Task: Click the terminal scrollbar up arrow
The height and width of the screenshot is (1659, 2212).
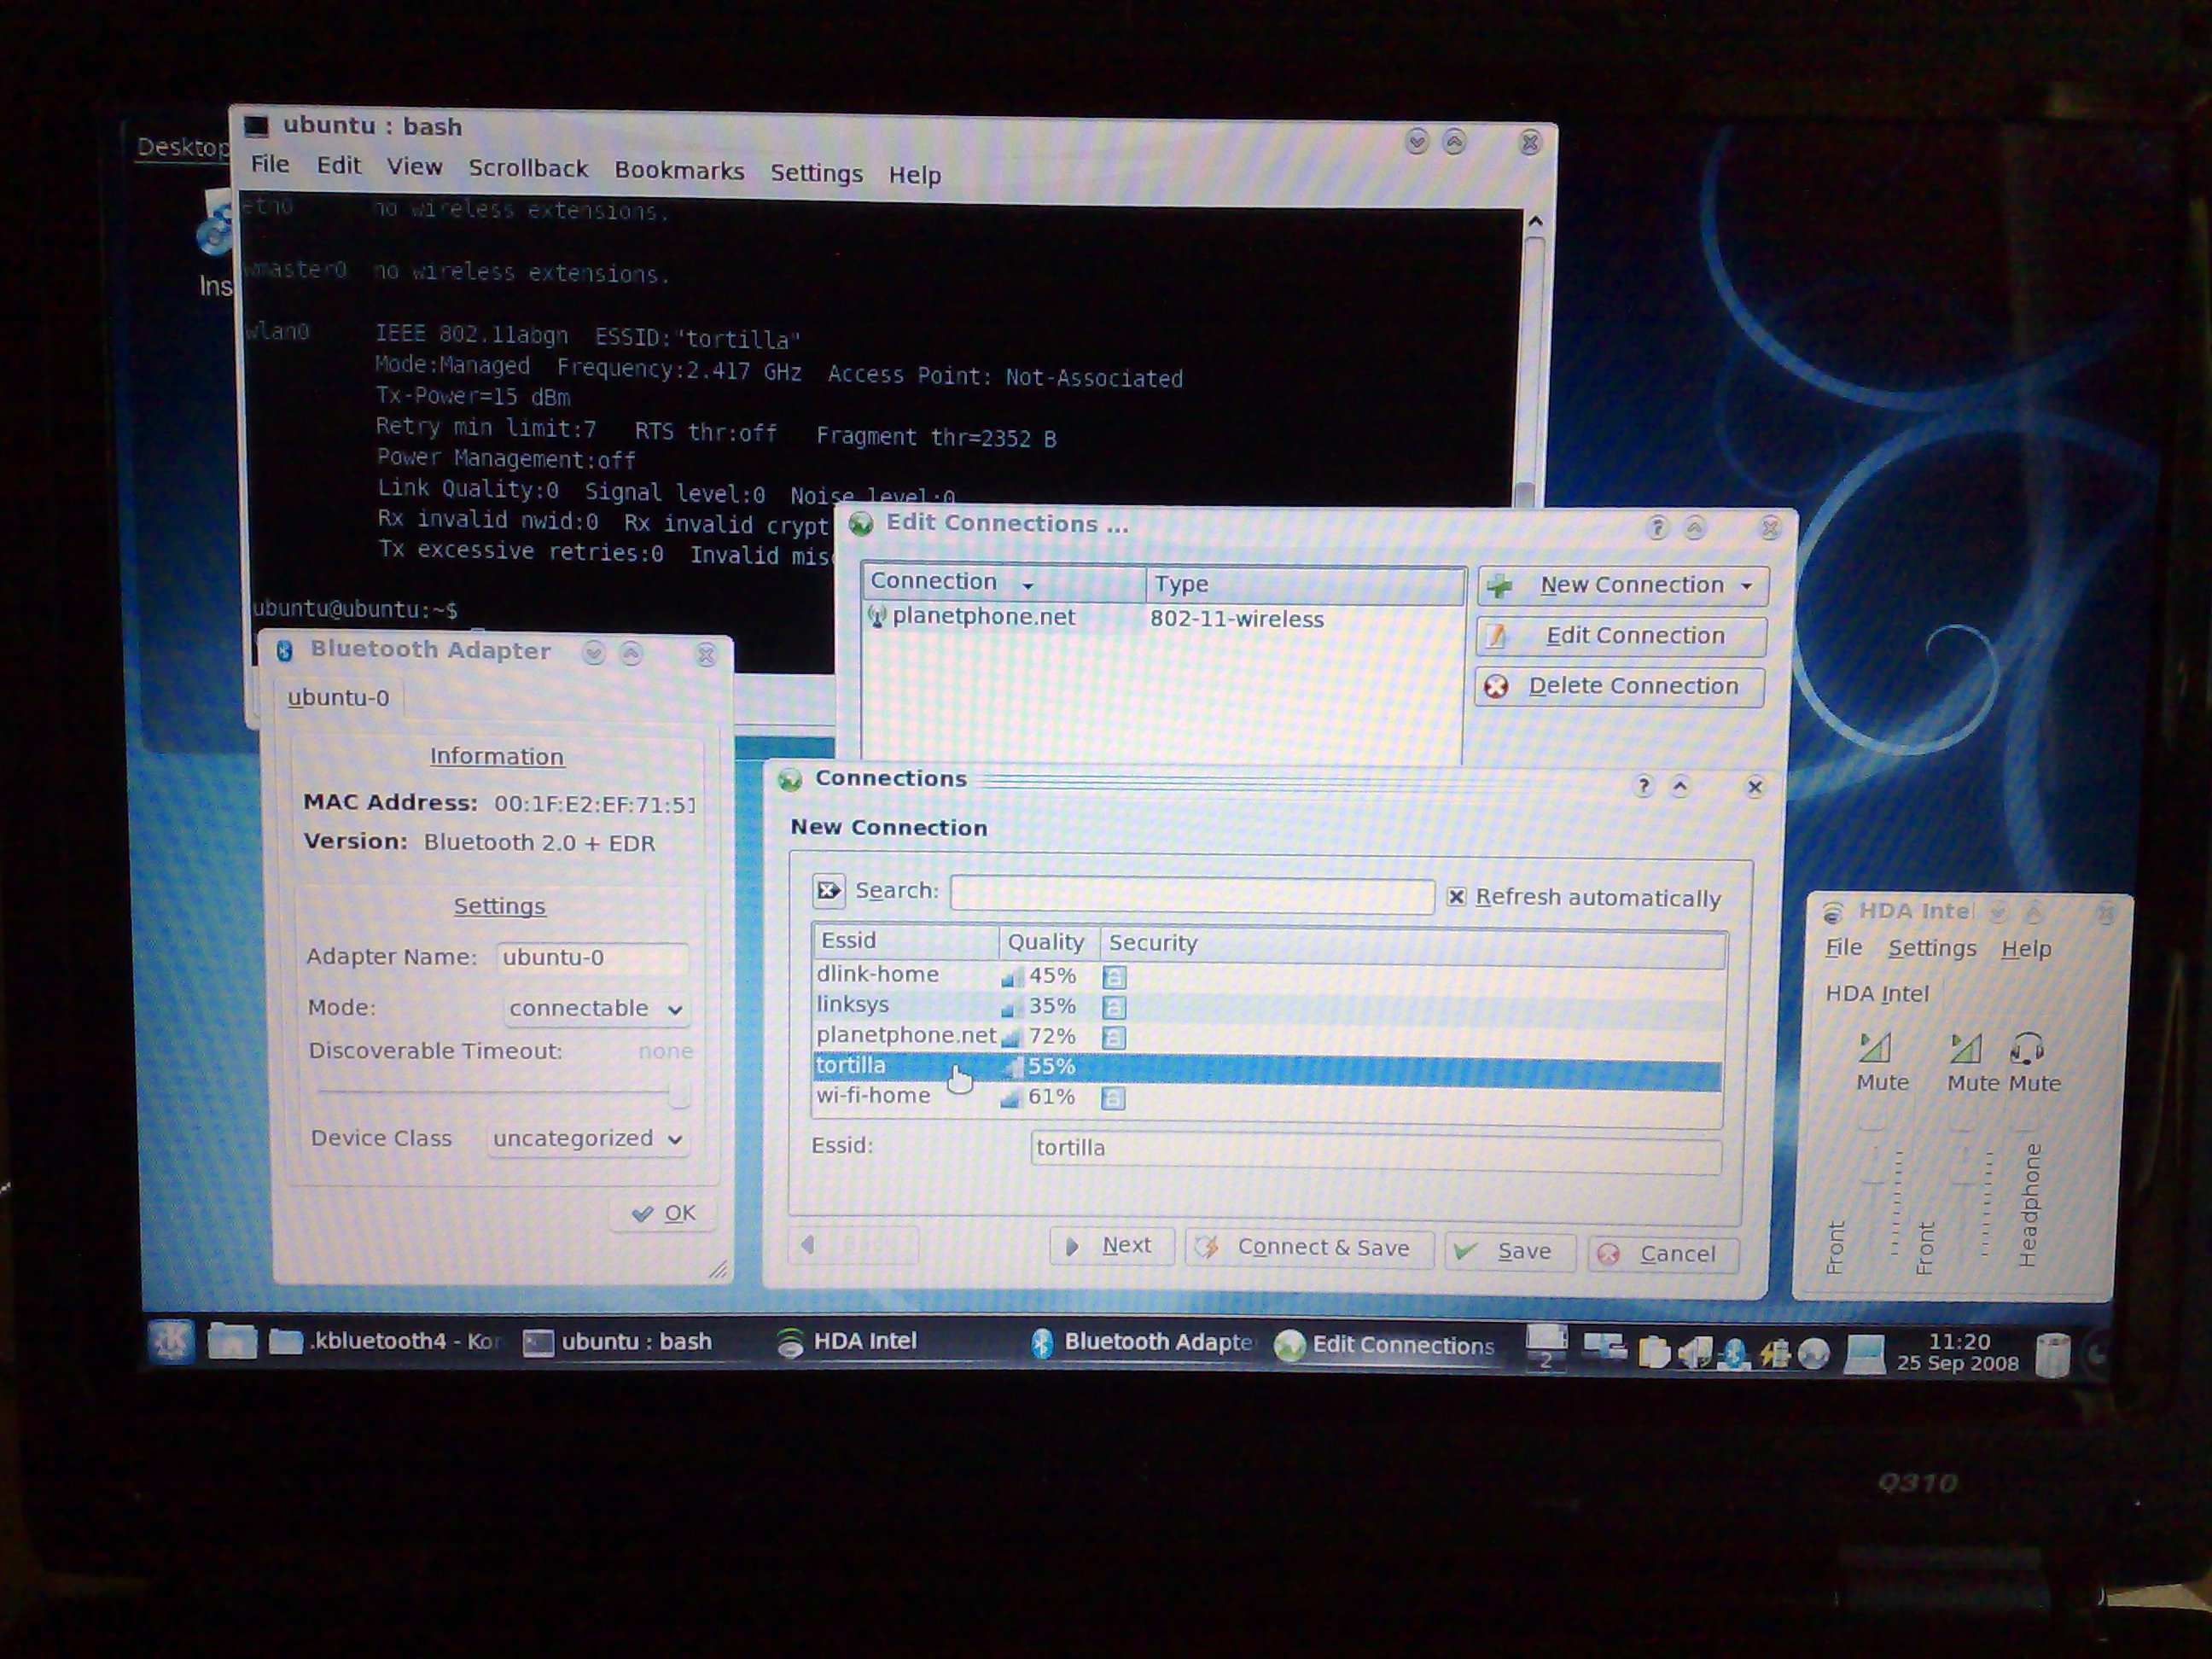Action: tap(1536, 221)
